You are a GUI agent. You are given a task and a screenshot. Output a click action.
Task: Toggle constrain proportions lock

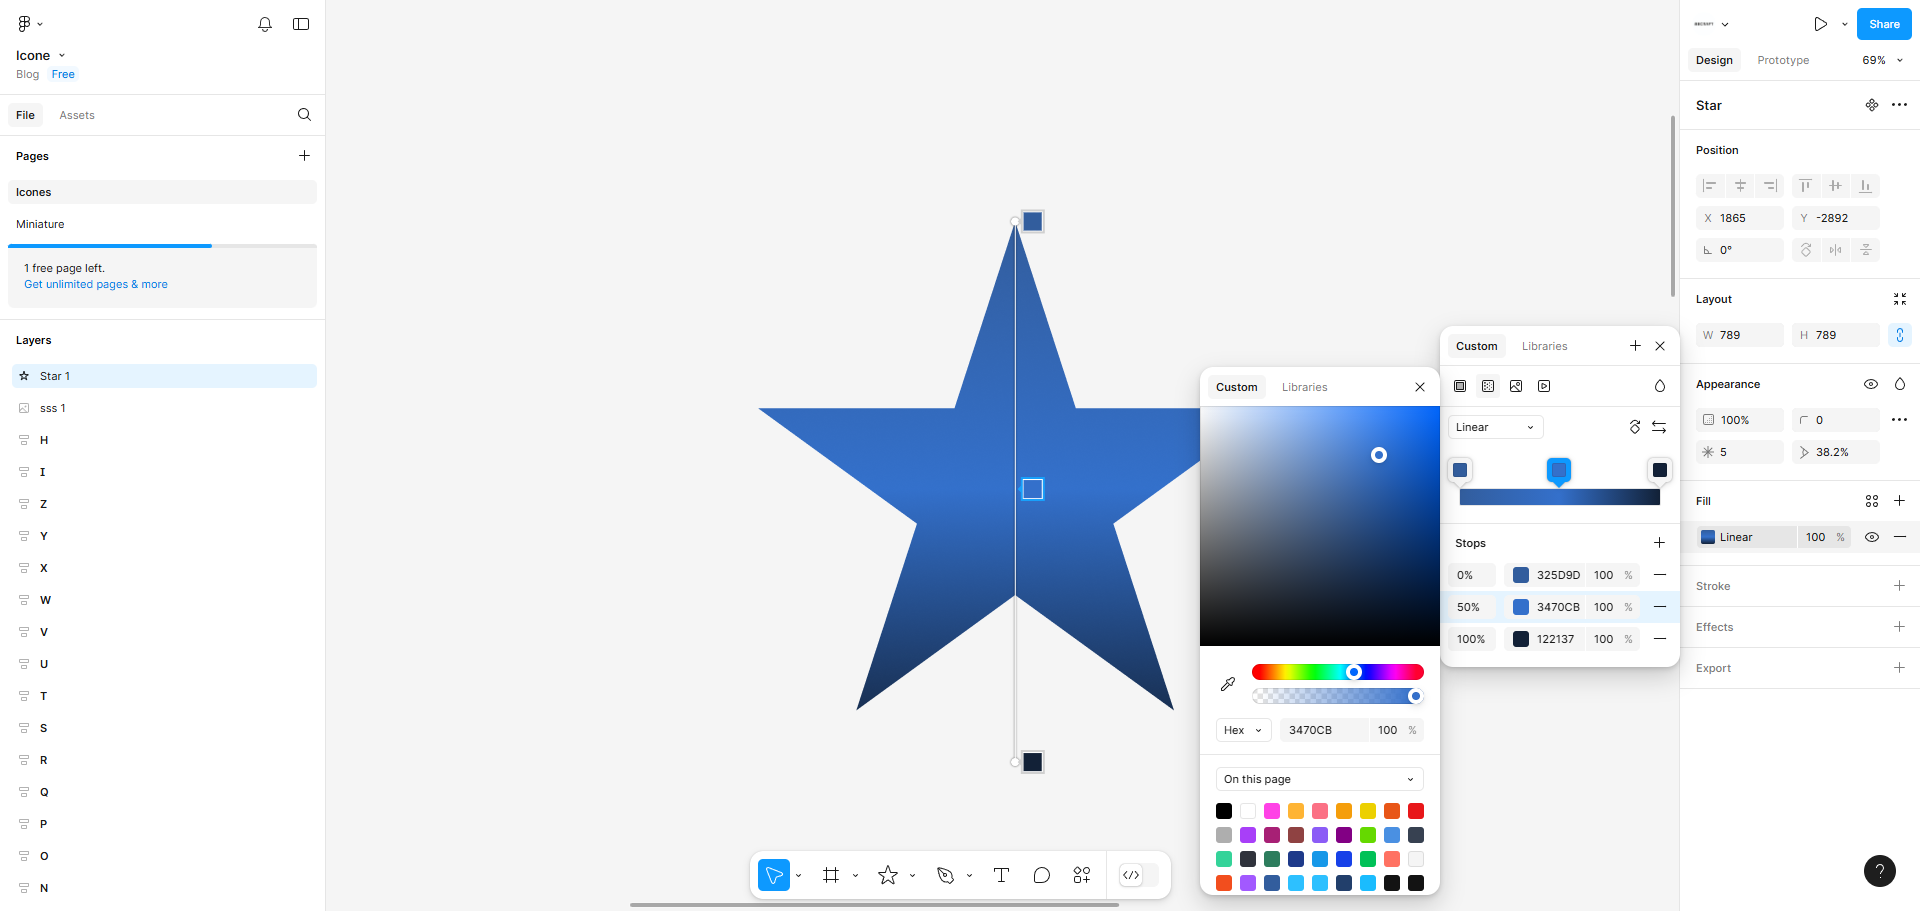(1900, 335)
